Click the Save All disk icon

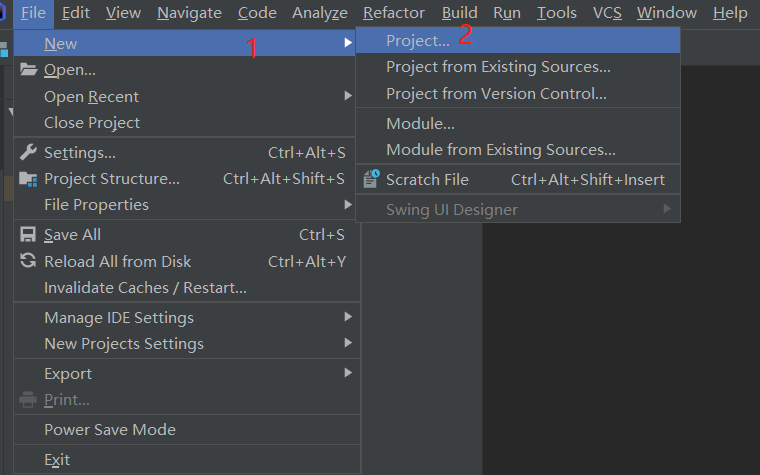28,235
